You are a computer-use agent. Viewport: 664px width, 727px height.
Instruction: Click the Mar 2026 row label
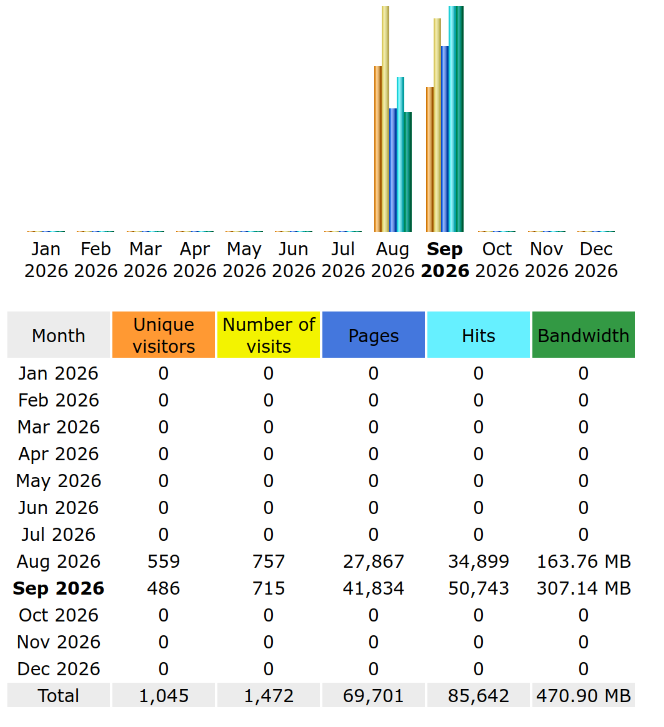(x=58, y=427)
